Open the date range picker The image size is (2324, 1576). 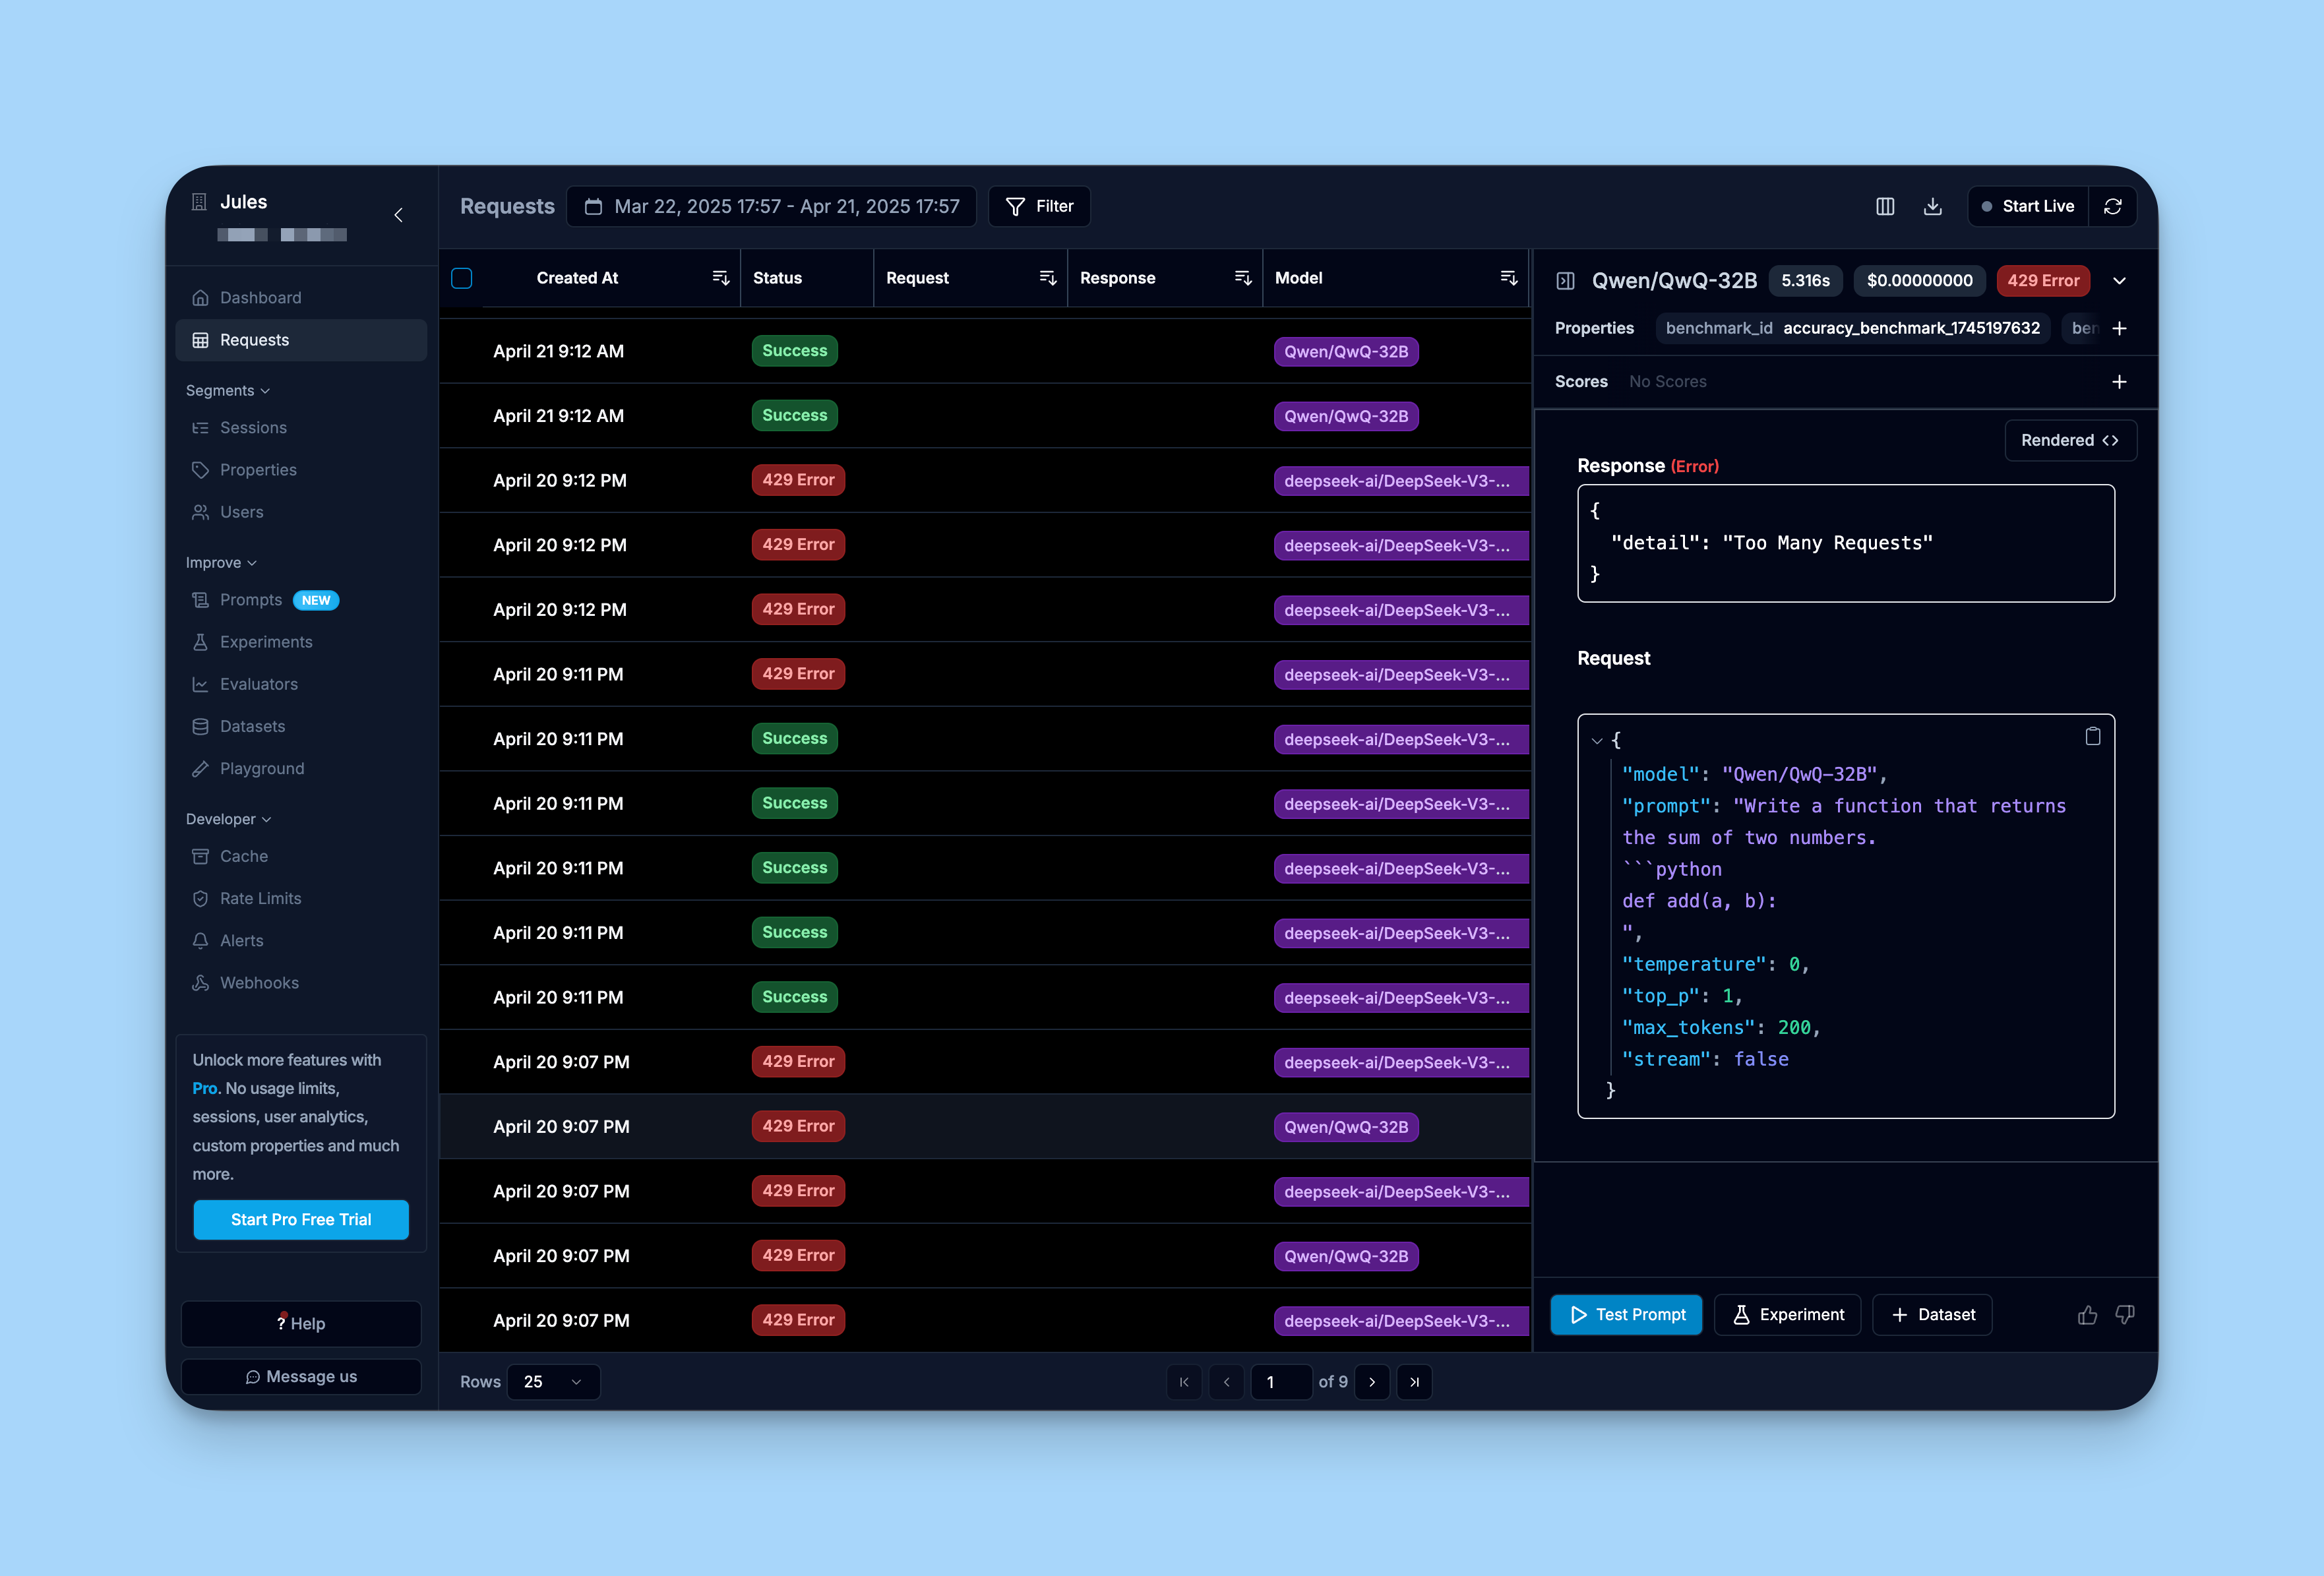tap(772, 206)
